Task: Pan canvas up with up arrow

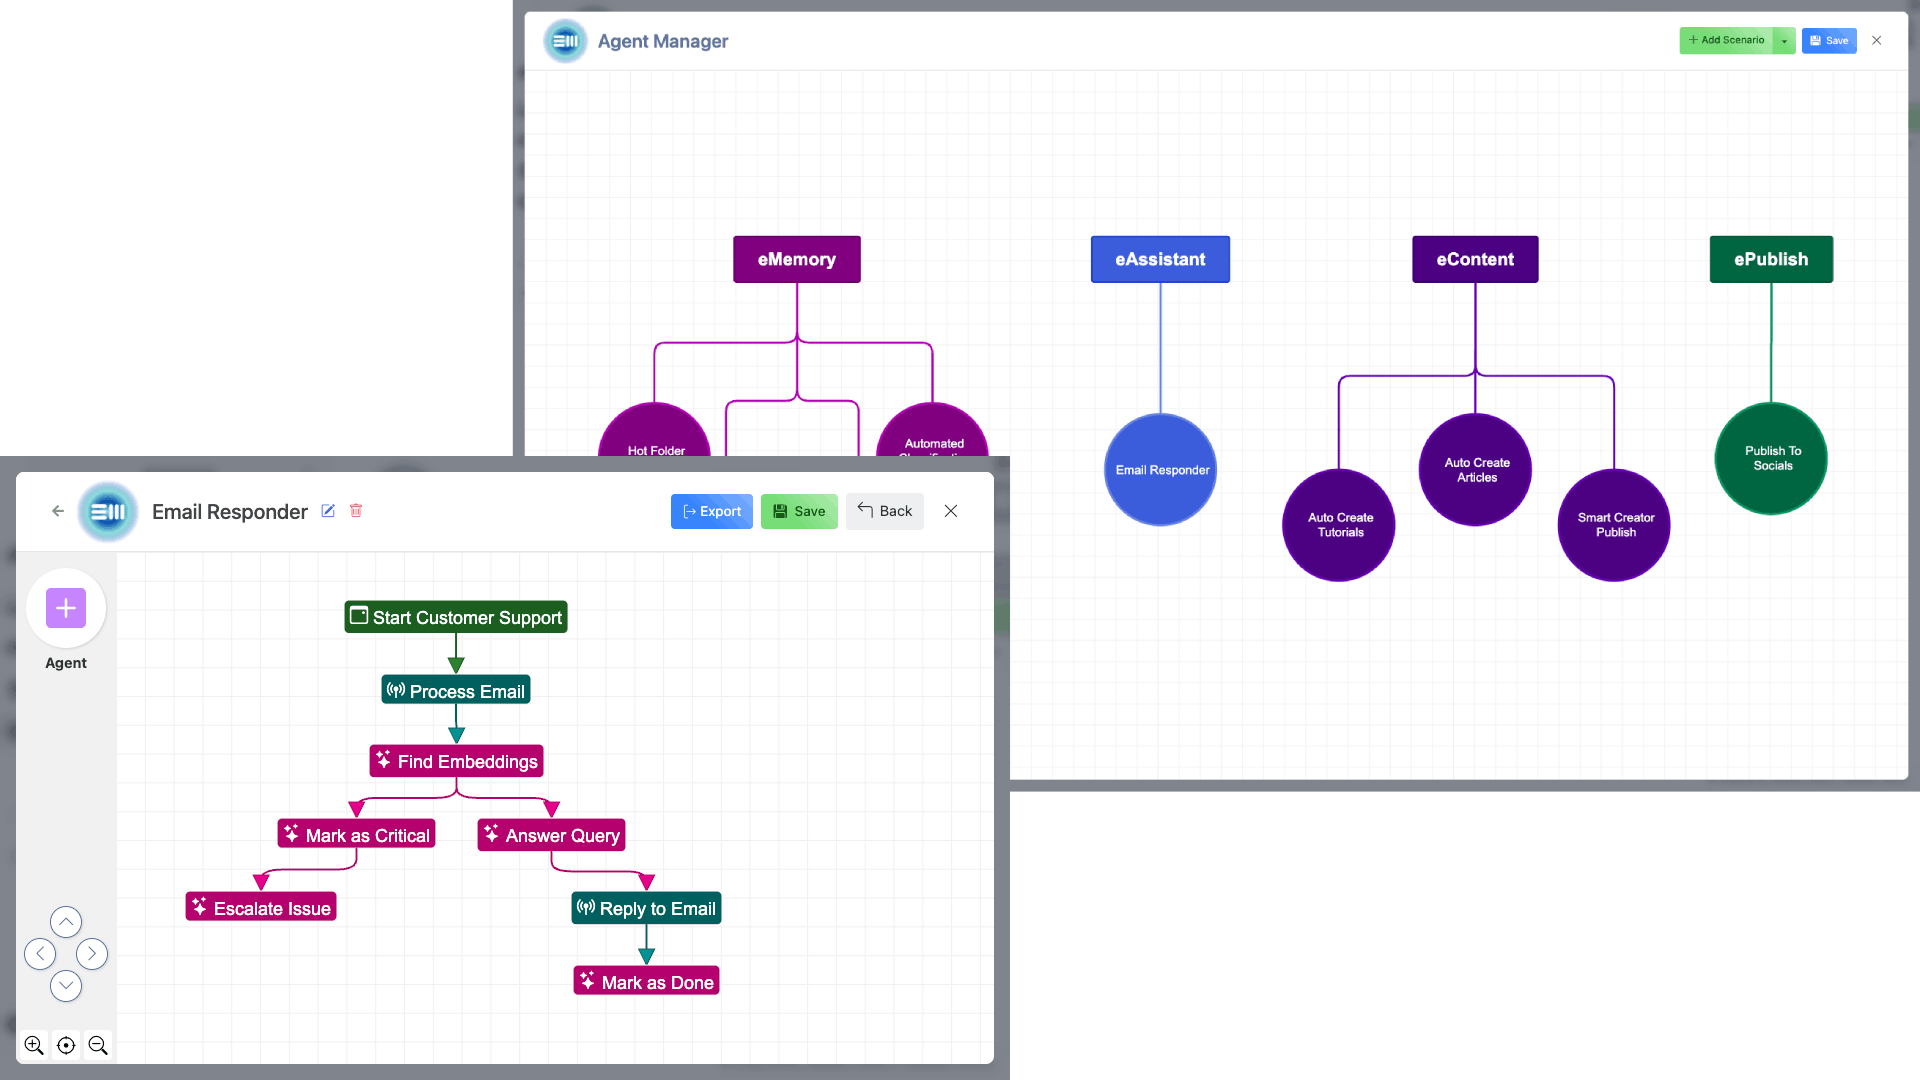Action: 66,921
